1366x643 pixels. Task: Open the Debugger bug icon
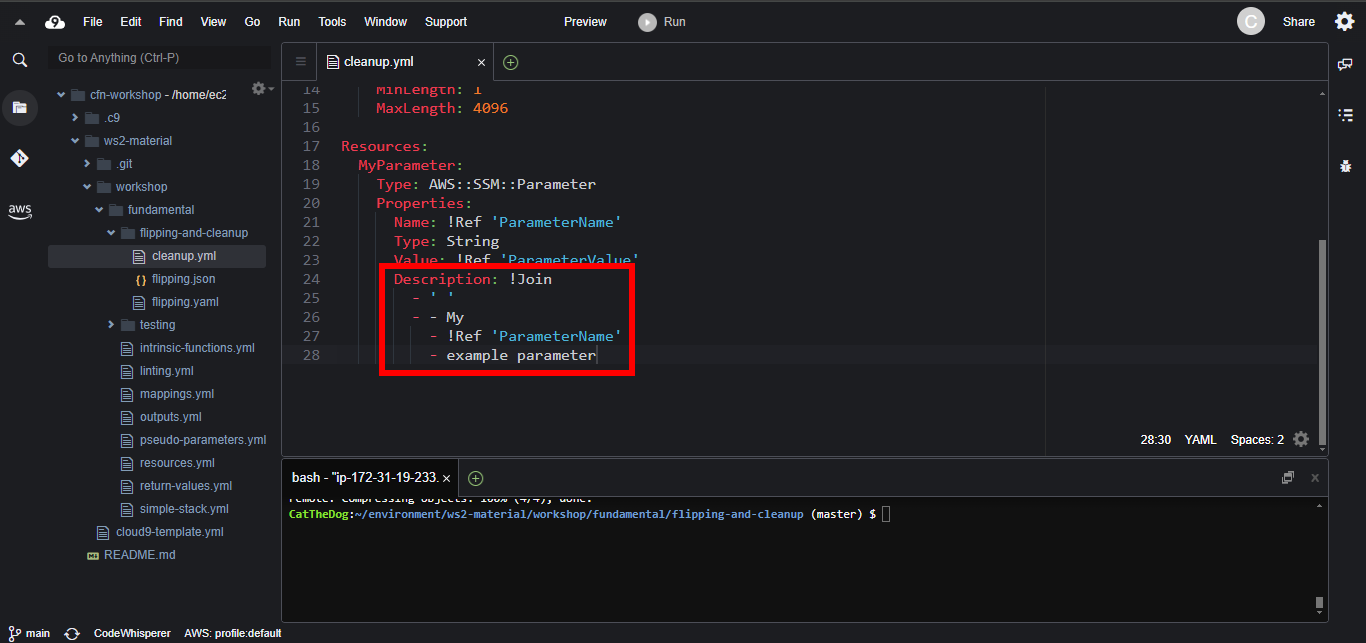coord(1345,166)
